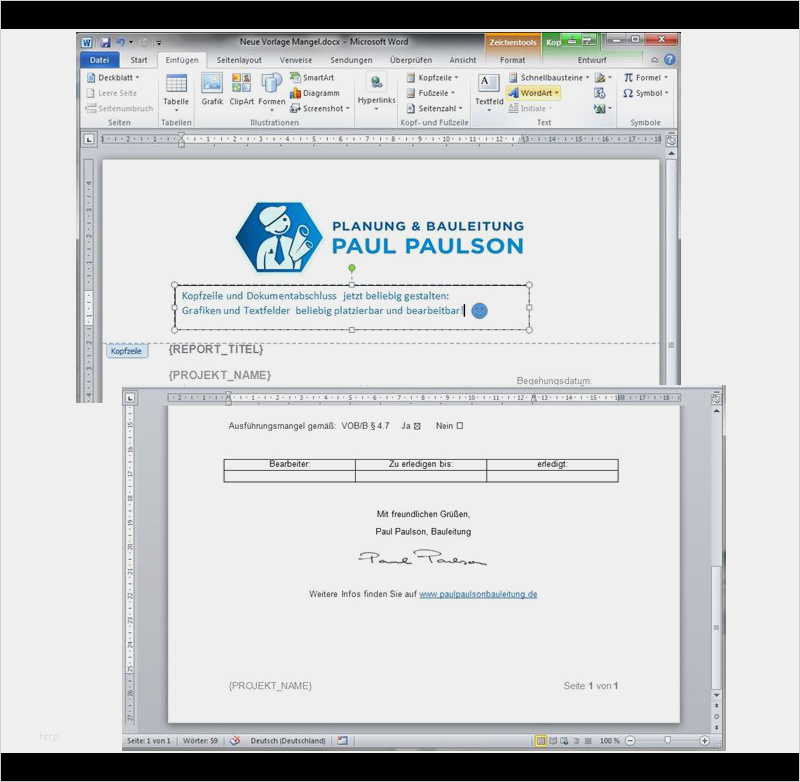The width and height of the screenshot is (800, 782).
Task: Click the date and time icon
Action: tap(599, 93)
